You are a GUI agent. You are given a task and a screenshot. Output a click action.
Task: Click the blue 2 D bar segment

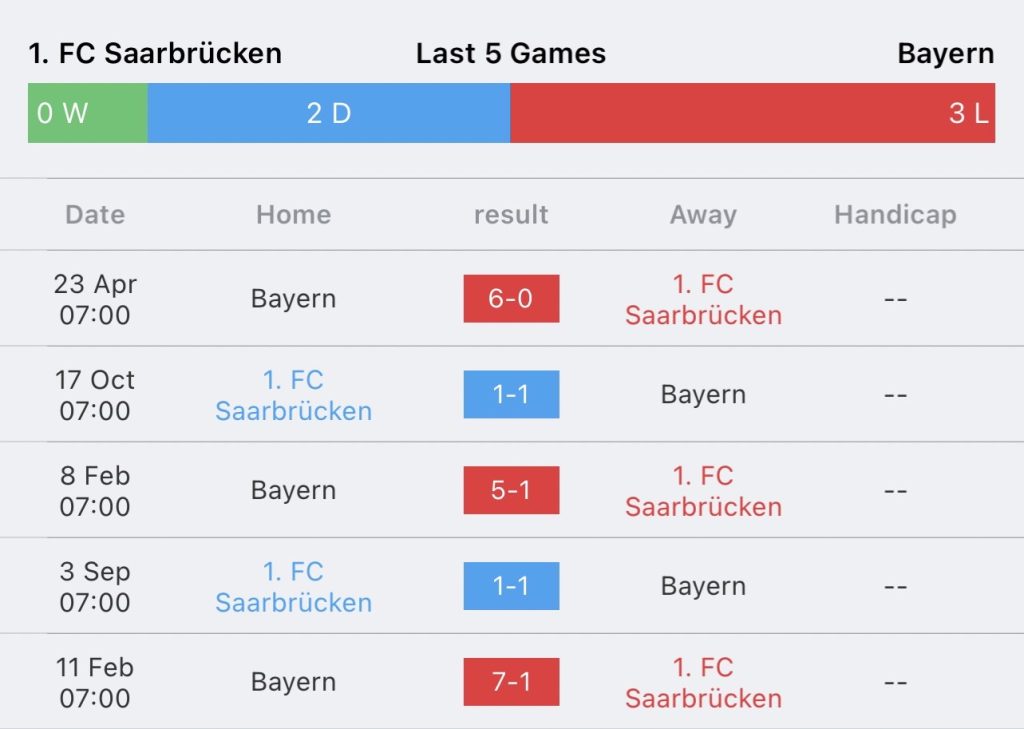329,113
